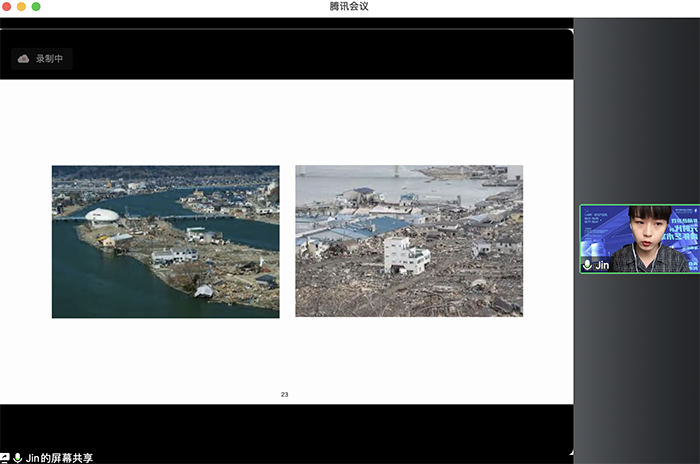Close the 腾讯会议 window with red button
The width and height of the screenshot is (700, 464).
[6, 7]
